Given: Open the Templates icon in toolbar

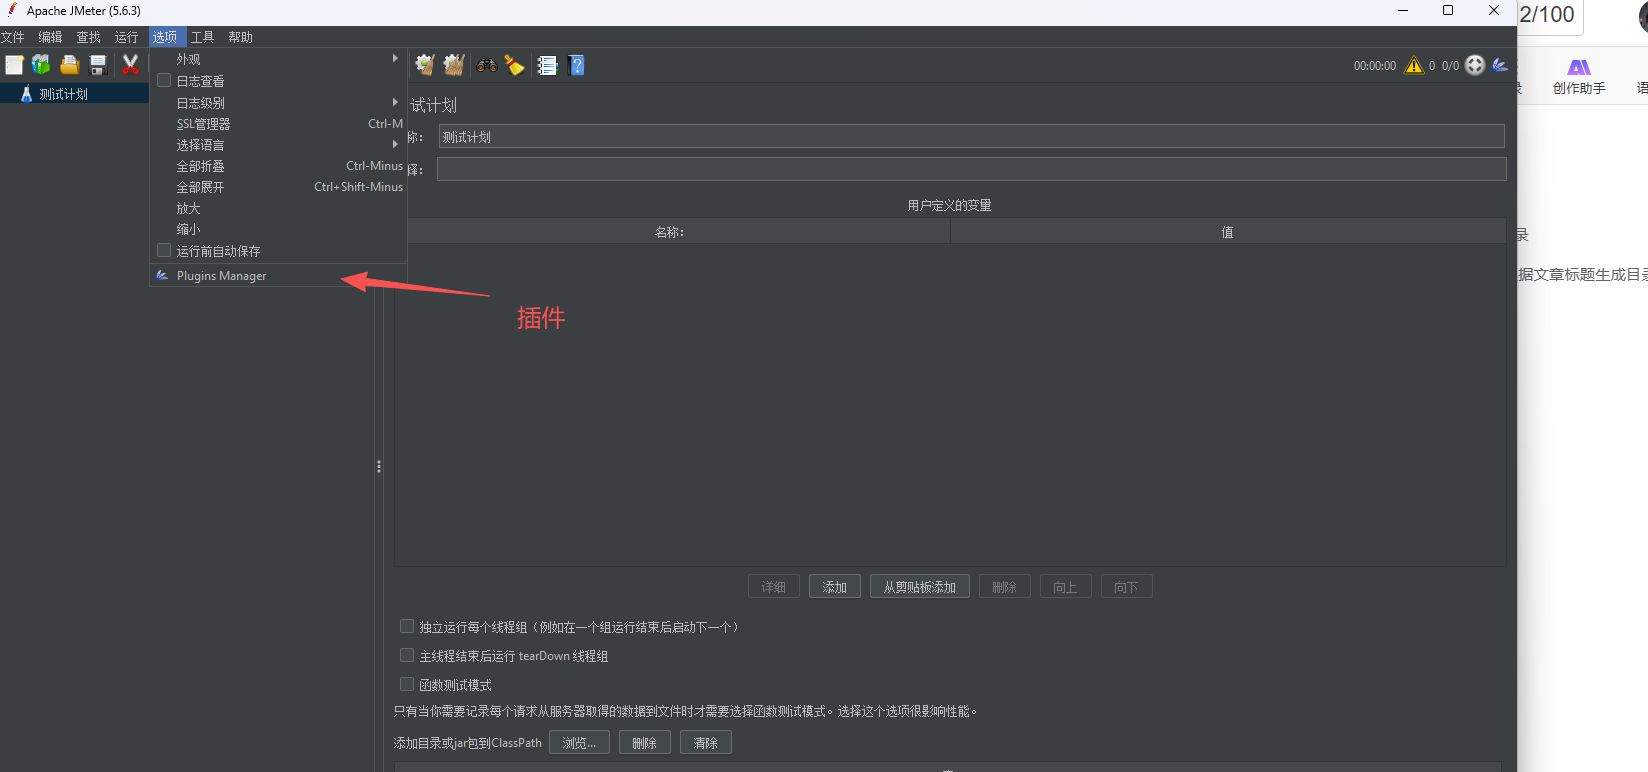Looking at the screenshot, I should [41, 65].
